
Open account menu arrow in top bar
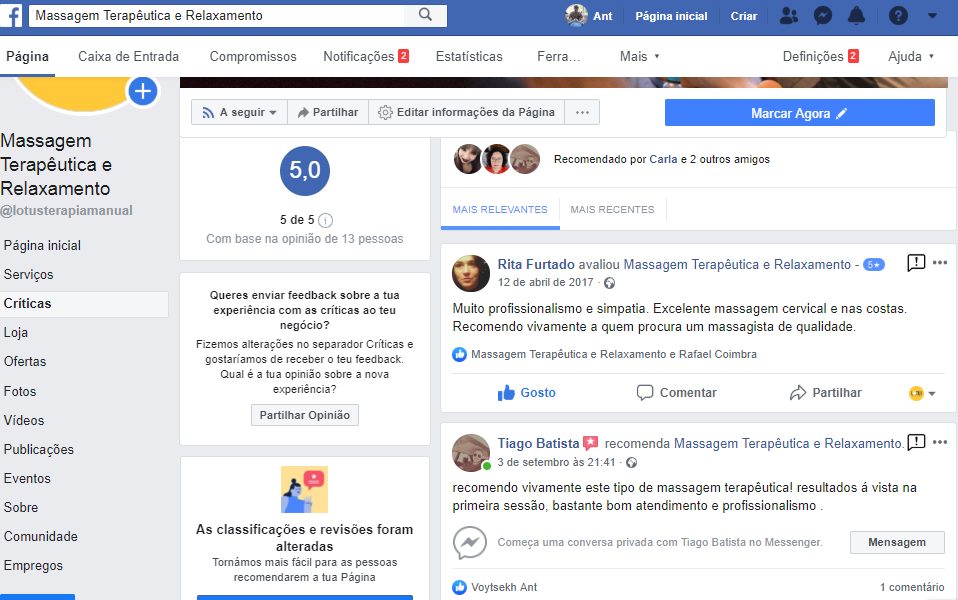pyautogui.click(x=933, y=16)
